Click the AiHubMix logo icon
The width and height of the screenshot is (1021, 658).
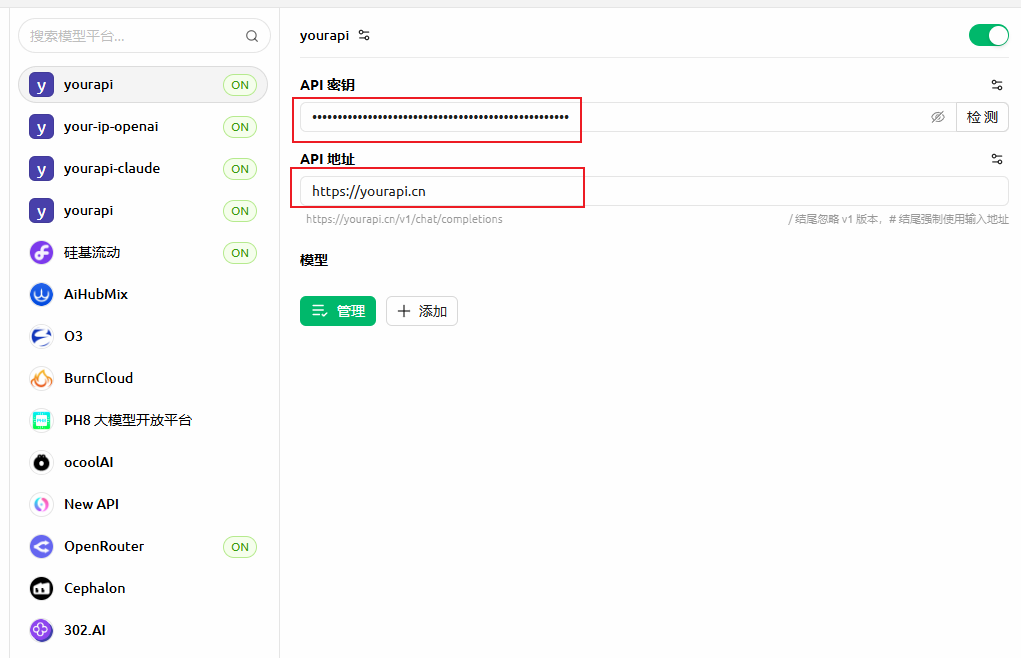click(x=41, y=294)
